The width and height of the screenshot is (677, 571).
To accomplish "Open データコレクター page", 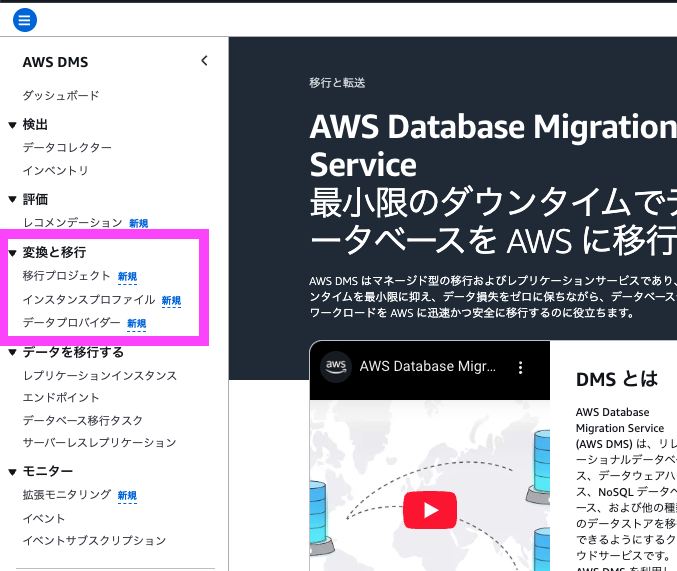I will point(67,148).
